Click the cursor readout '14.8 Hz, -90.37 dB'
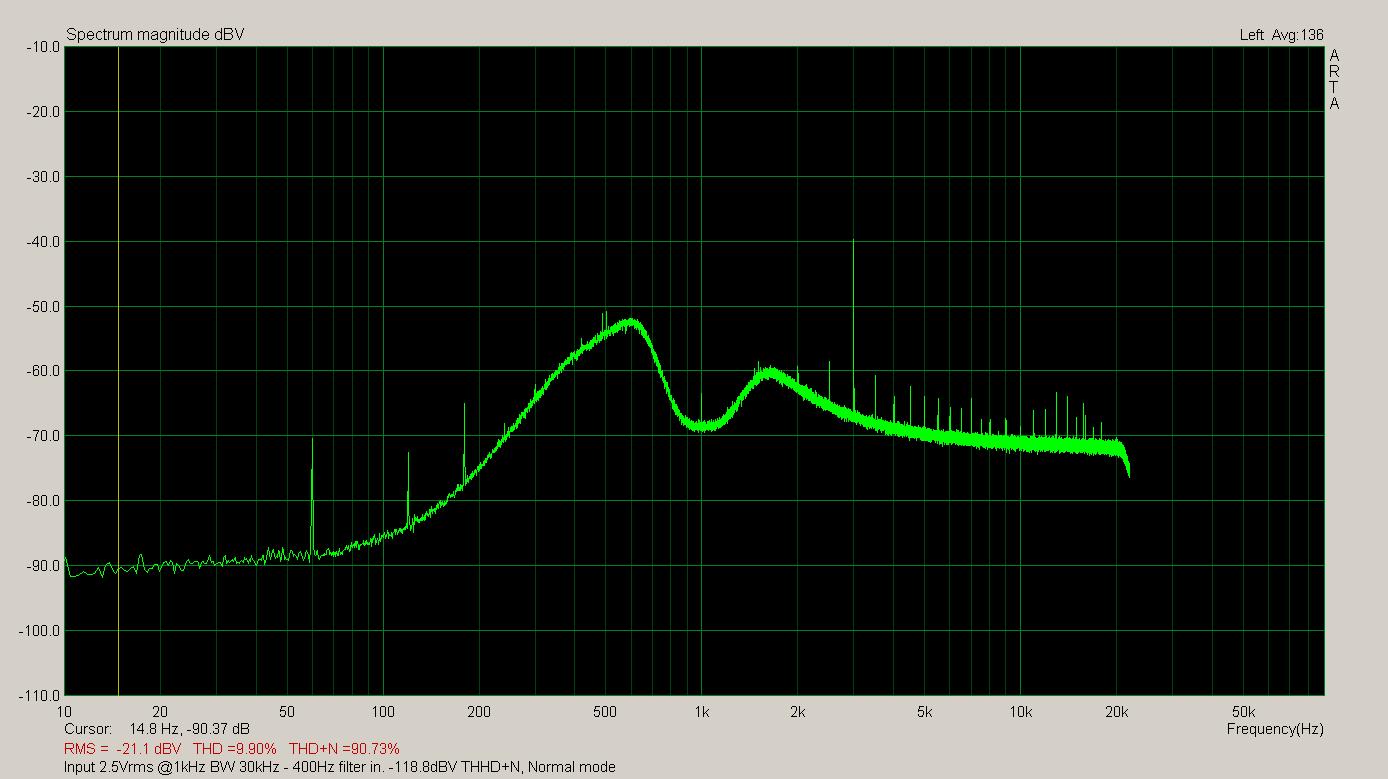This screenshot has height=779, width=1388. 190,729
